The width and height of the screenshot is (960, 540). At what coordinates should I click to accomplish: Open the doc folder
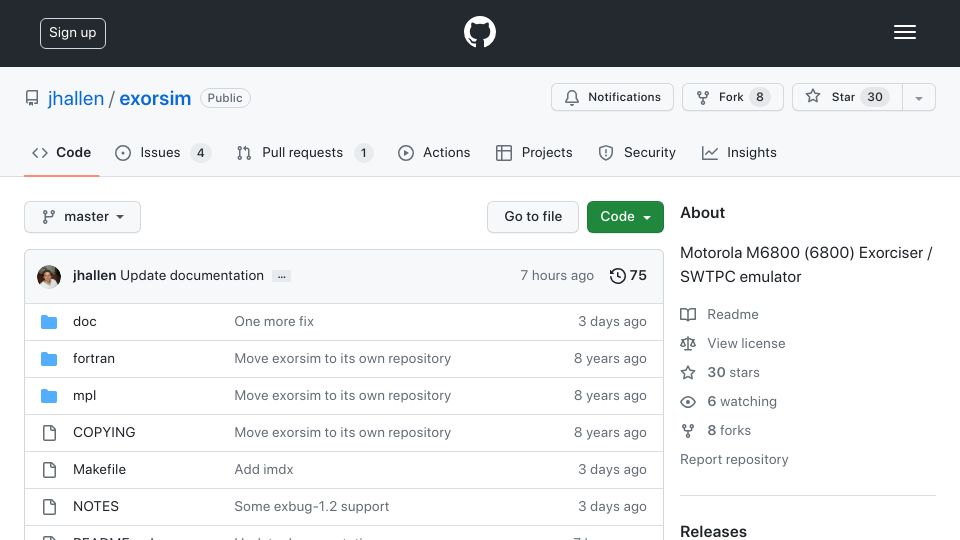(84, 321)
